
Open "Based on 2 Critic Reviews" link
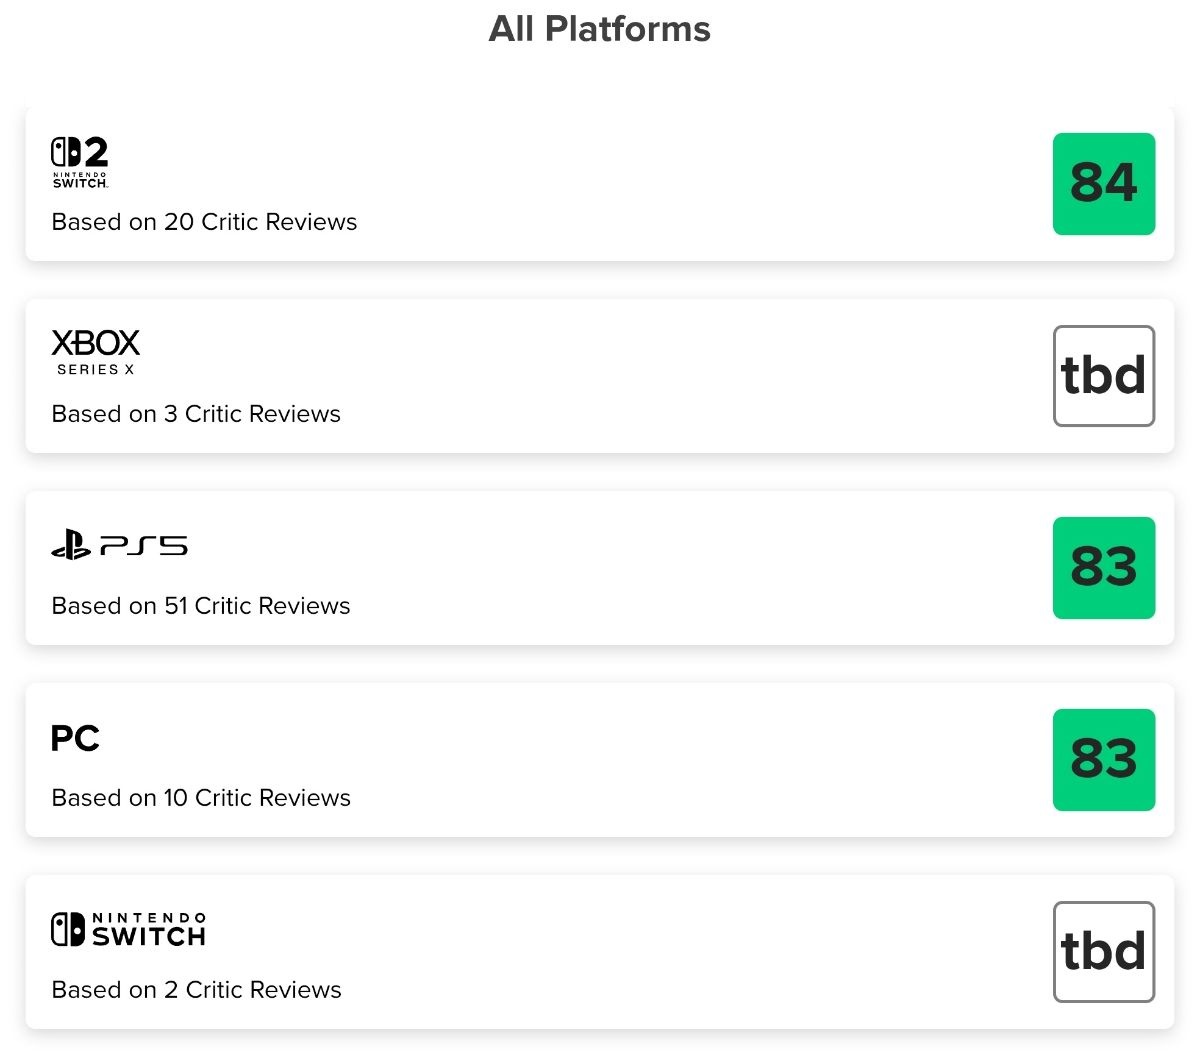pyautogui.click(x=196, y=990)
